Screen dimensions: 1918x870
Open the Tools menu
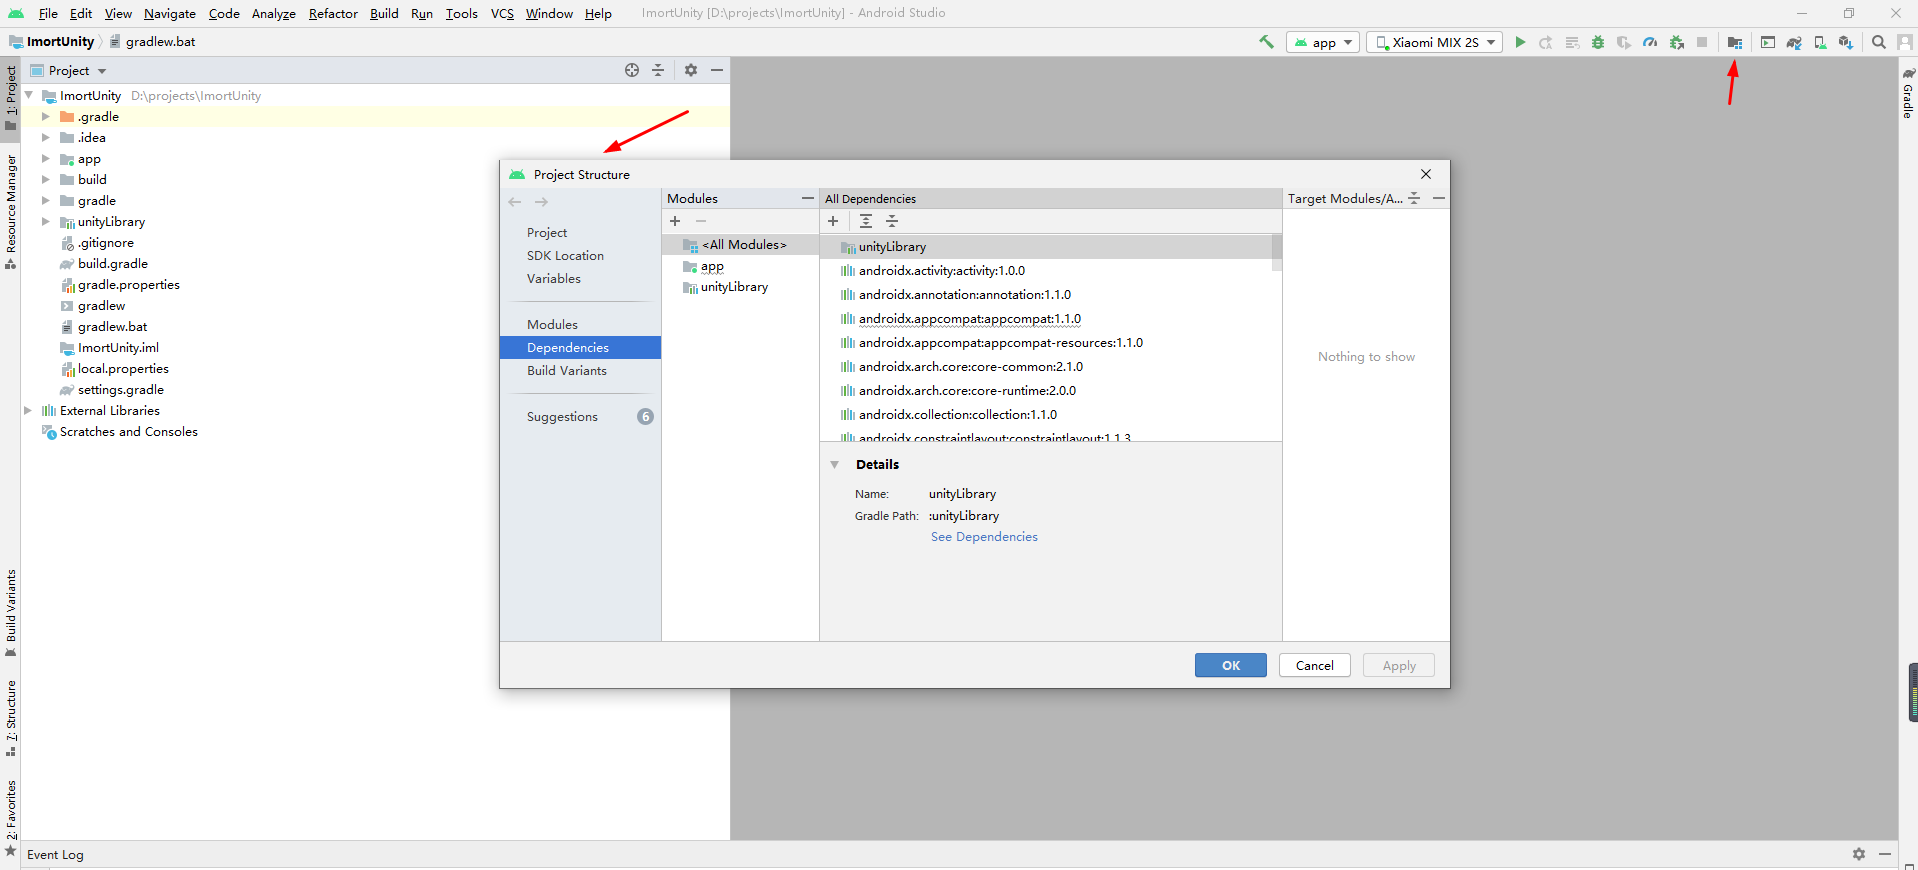coord(461,13)
